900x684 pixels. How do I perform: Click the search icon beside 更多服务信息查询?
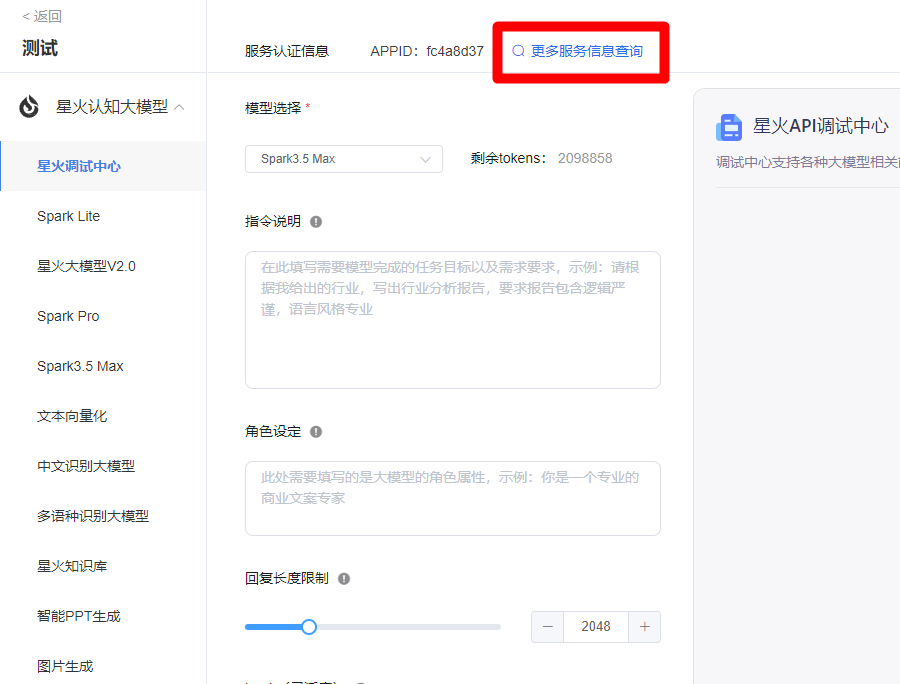click(518, 51)
